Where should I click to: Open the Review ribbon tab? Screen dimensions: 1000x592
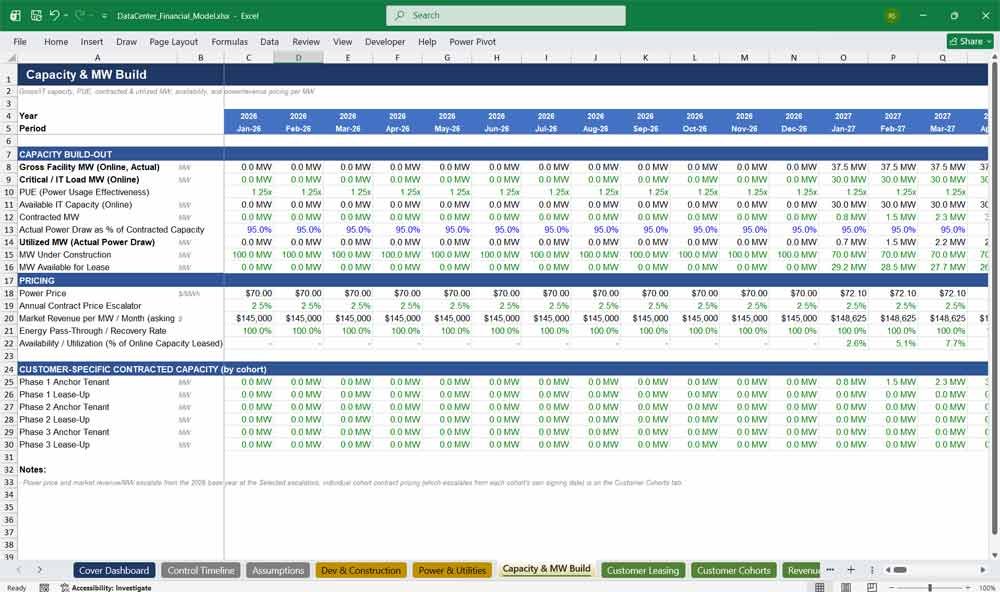click(x=306, y=41)
